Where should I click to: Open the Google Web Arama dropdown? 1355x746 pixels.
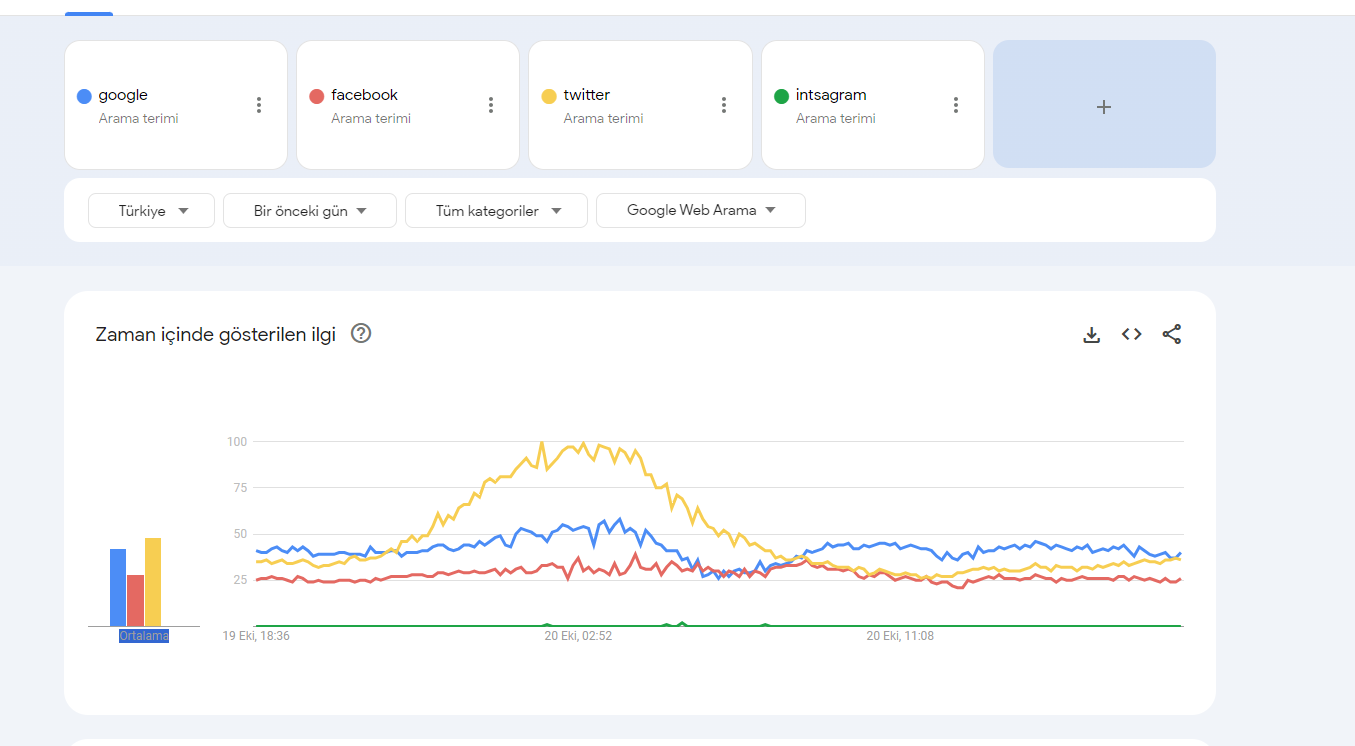(x=701, y=211)
